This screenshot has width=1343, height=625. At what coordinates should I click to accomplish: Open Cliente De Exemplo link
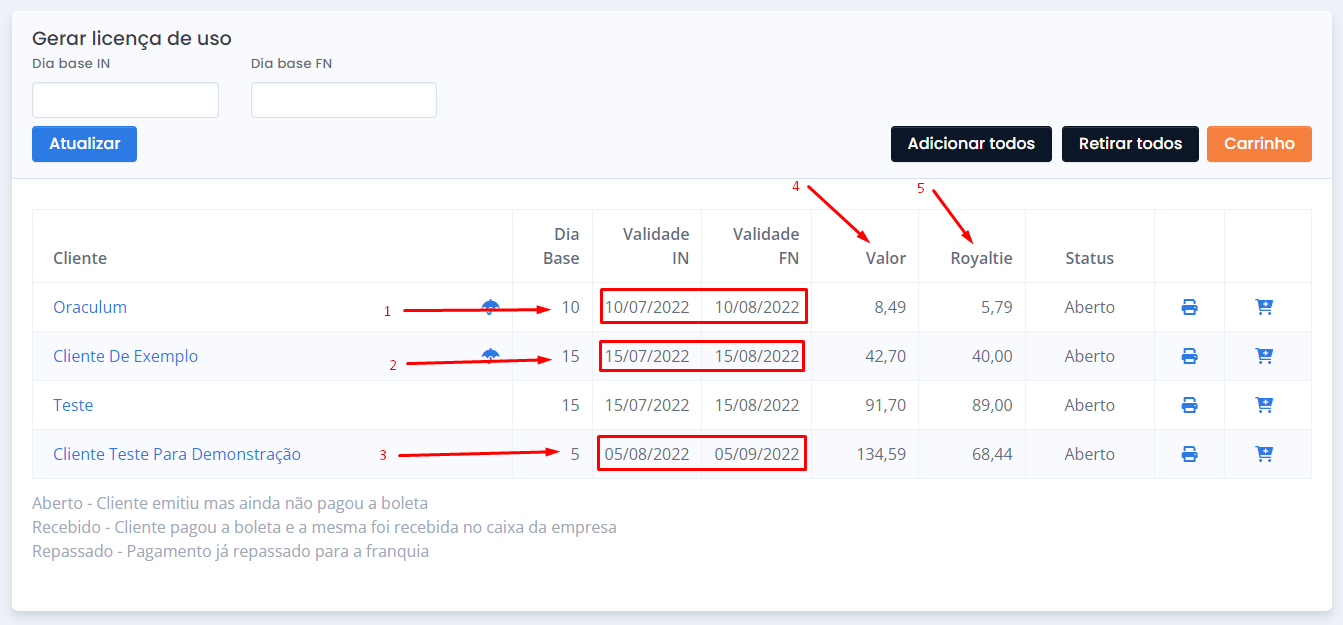125,356
